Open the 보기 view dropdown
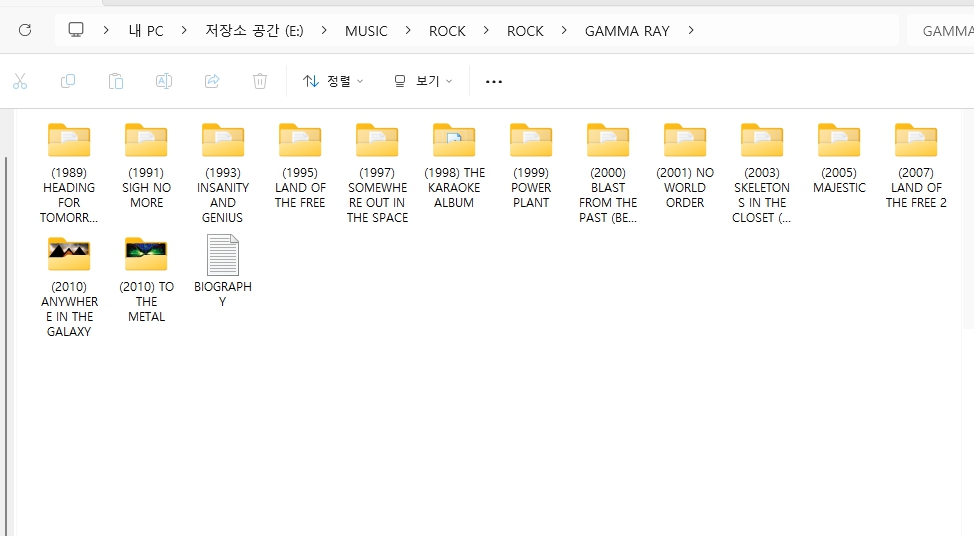974x536 pixels. (x=423, y=81)
